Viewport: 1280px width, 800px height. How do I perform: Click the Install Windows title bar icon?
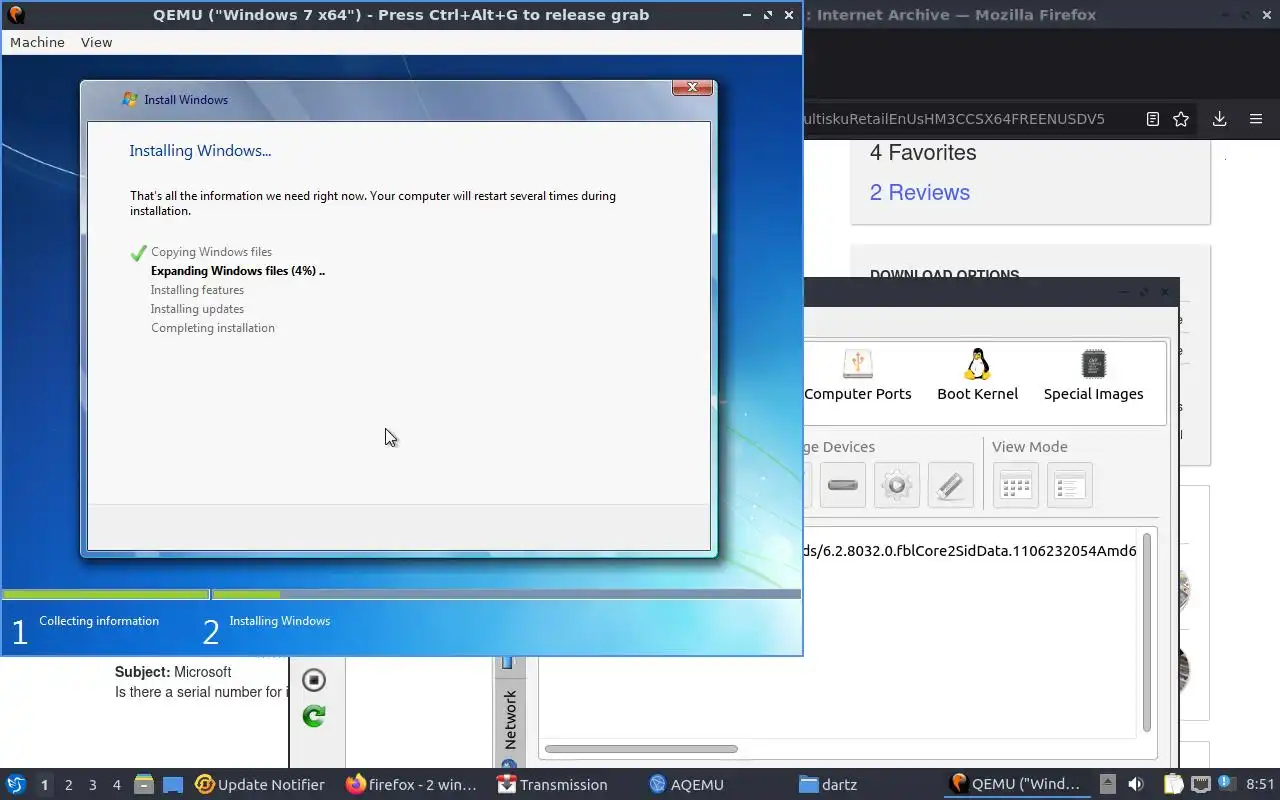pos(129,99)
